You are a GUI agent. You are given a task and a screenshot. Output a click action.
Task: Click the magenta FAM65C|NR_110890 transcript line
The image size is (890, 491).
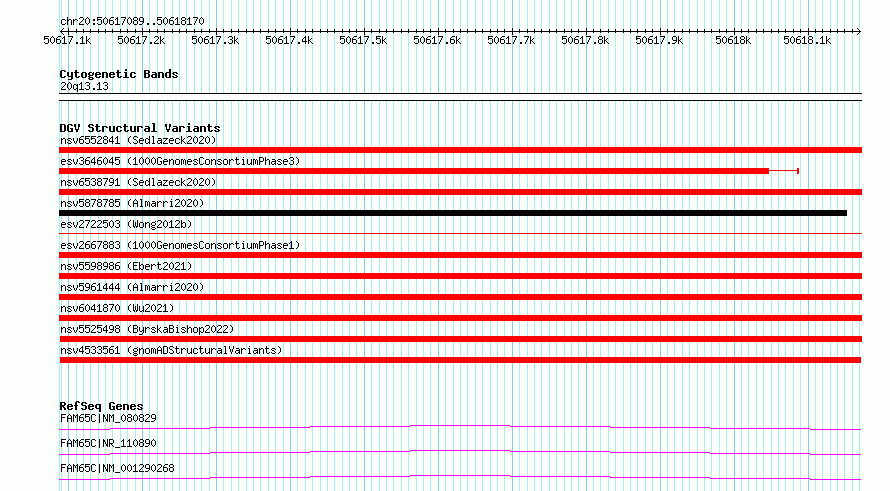pyautogui.click(x=460, y=452)
